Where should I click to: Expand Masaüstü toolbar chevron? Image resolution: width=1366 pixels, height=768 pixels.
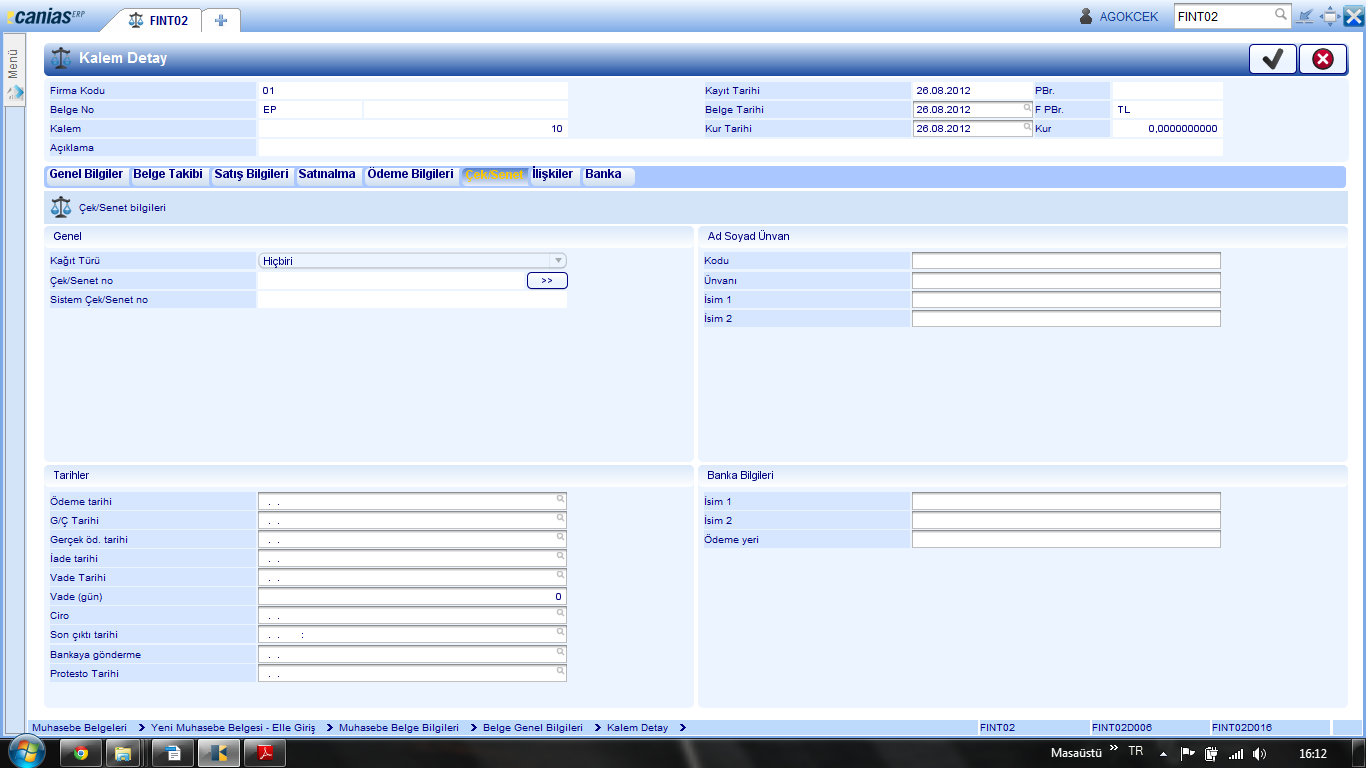(x=1114, y=749)
